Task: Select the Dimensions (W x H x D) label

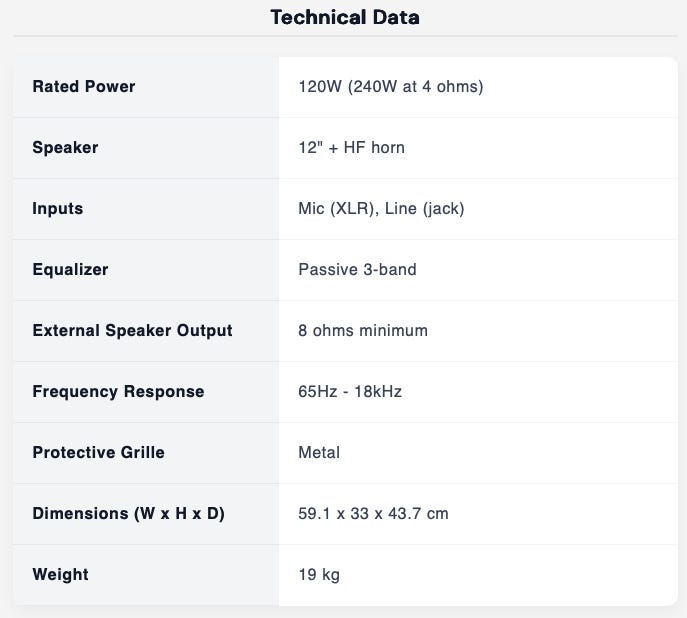Action: coord(128,513)
